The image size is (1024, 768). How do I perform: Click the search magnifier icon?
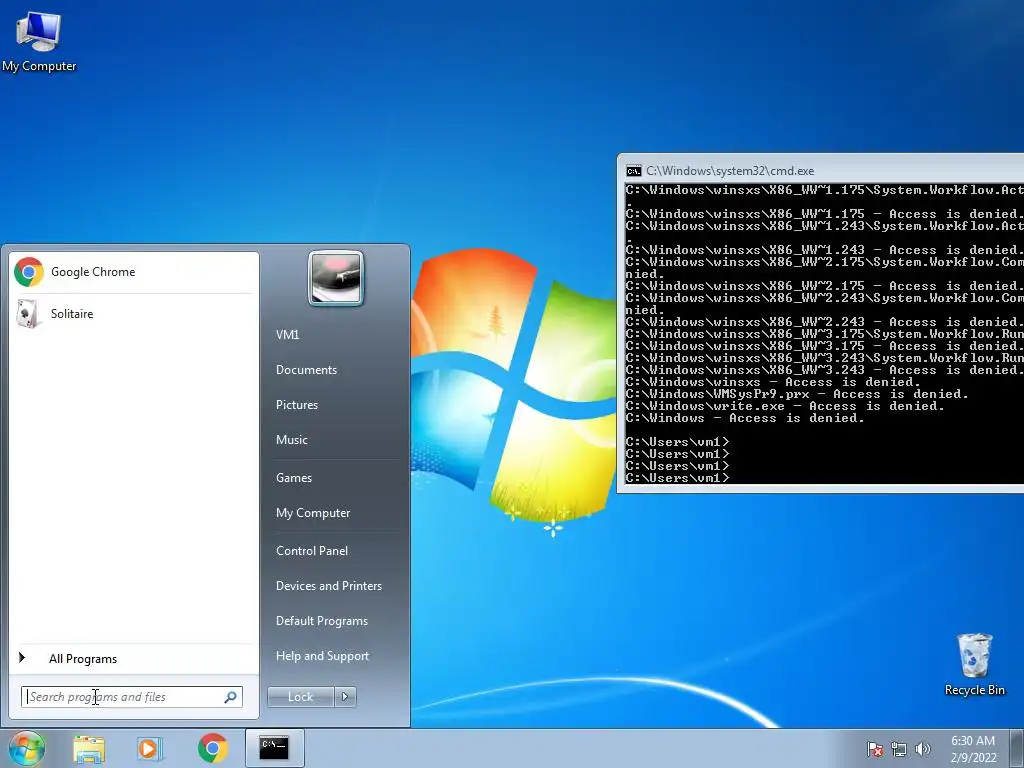pos(231,697)
